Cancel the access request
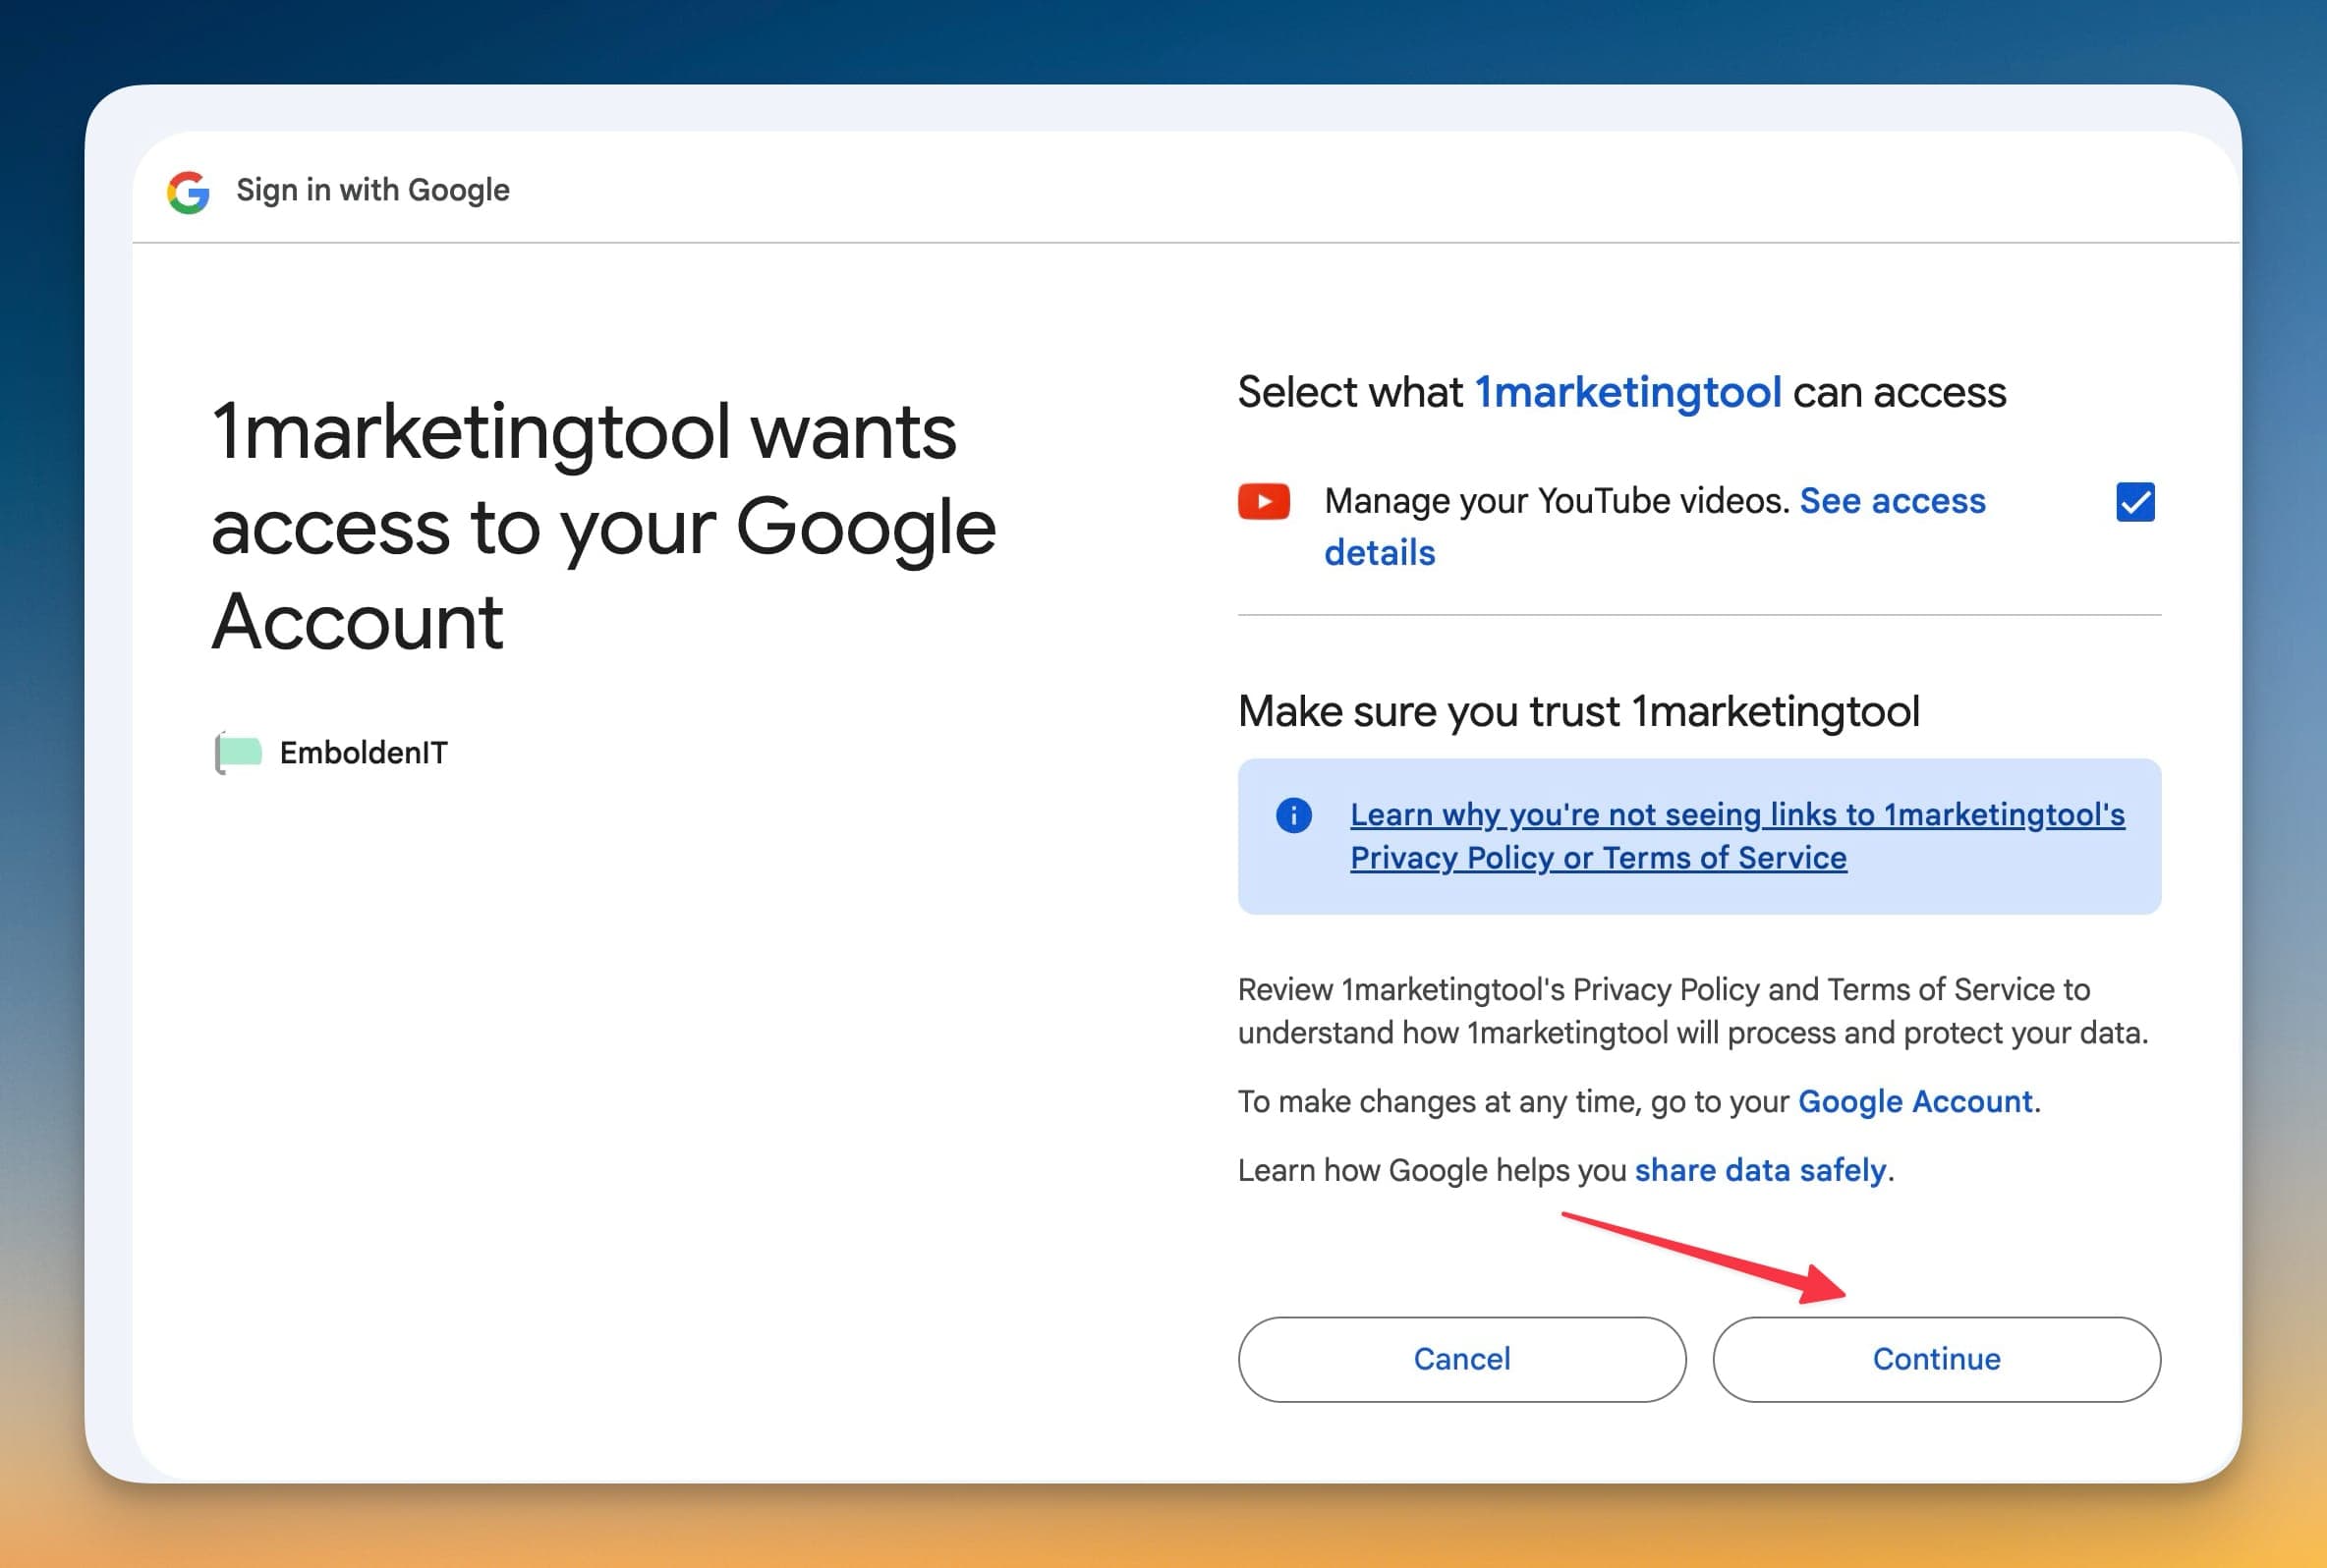Viewport: 2327px width, 1568px height. coord(1462,1359)
